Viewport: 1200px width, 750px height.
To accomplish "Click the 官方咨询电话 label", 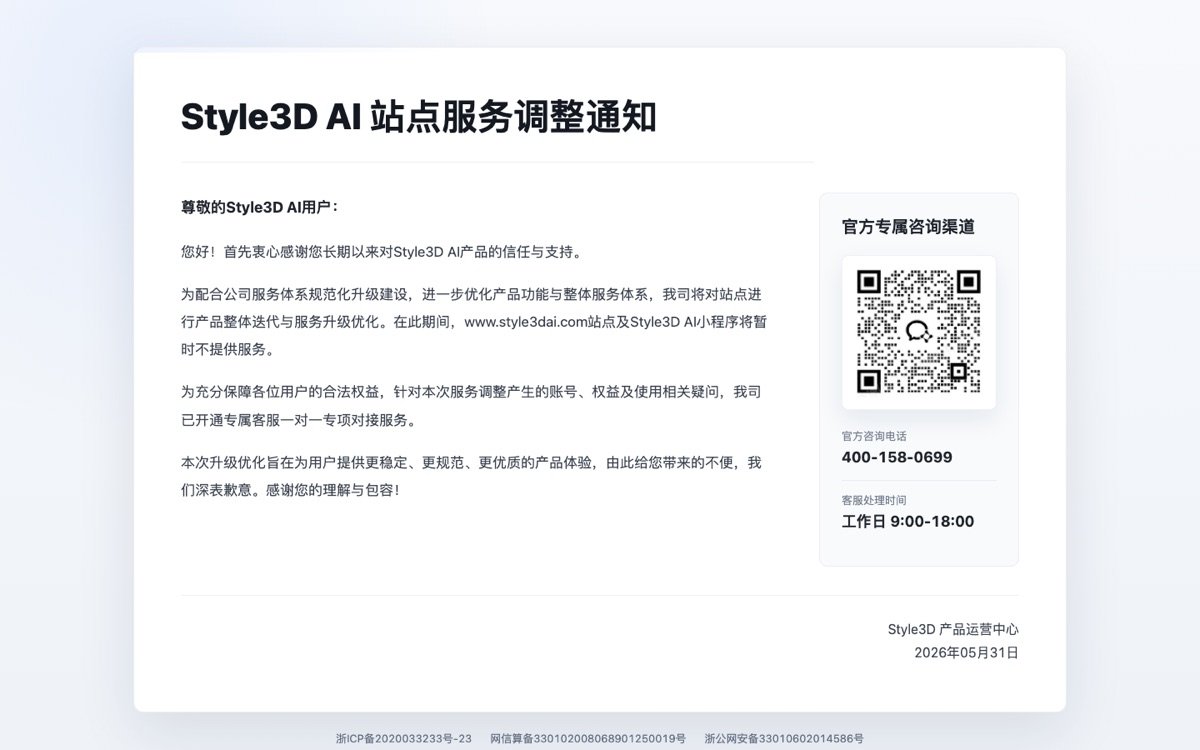I will (x=874, y=436).
